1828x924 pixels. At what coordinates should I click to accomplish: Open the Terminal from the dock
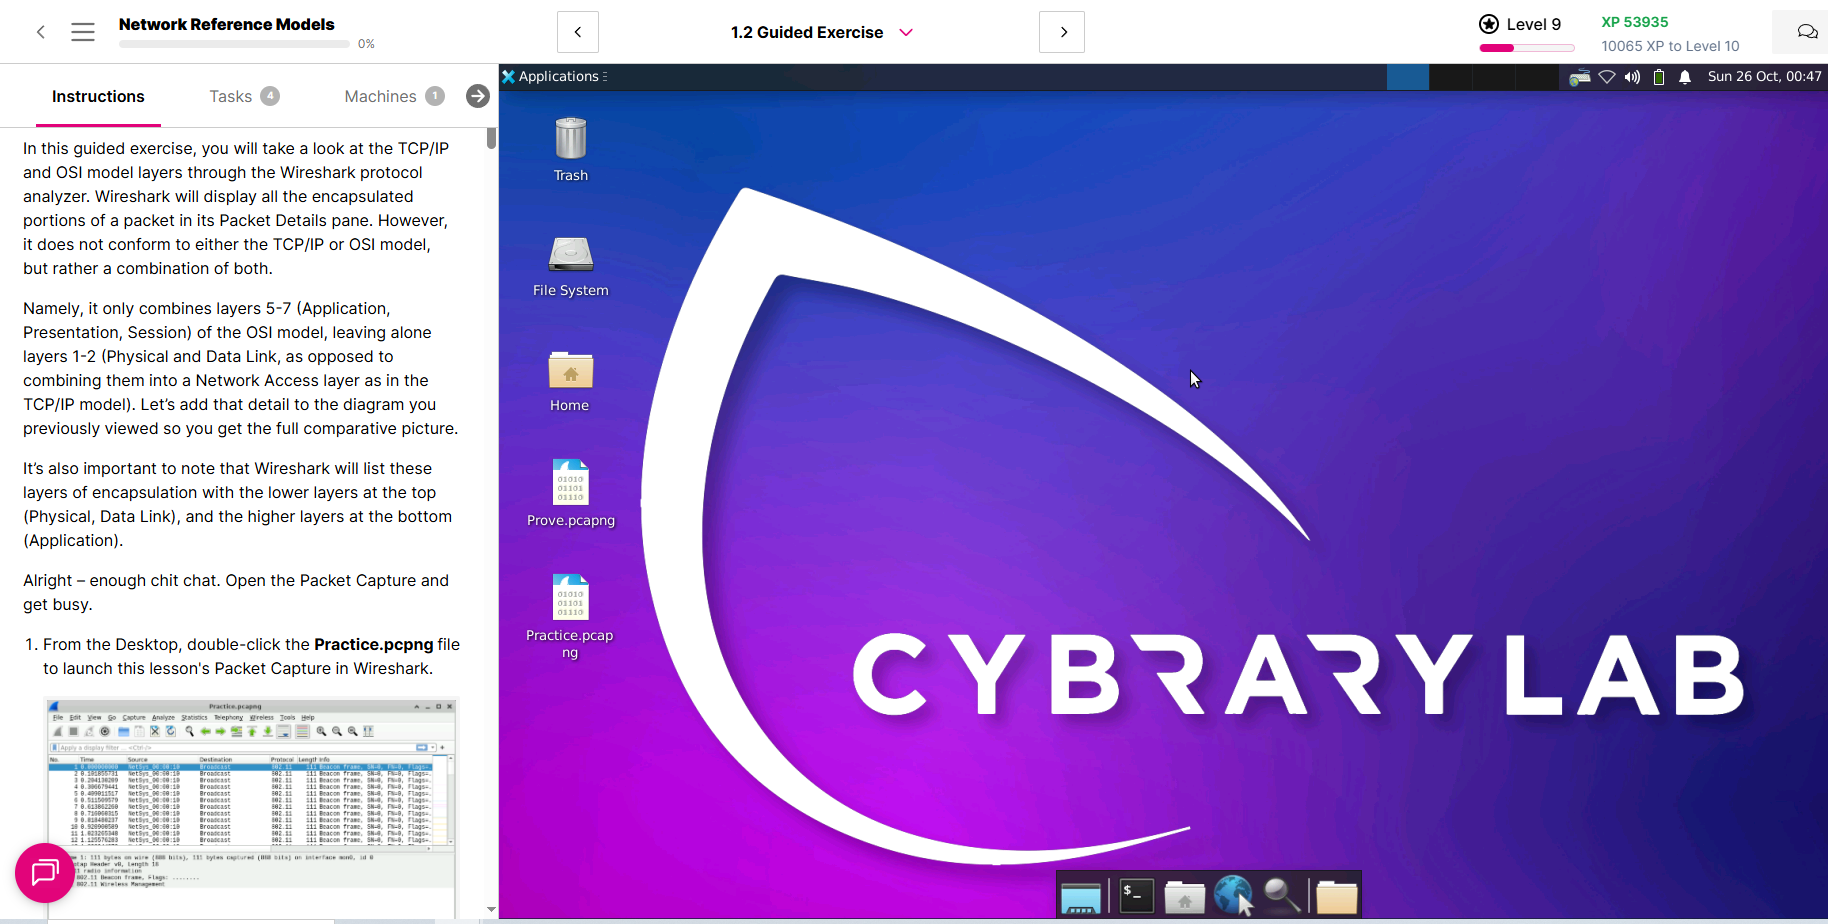point(1136,896)
